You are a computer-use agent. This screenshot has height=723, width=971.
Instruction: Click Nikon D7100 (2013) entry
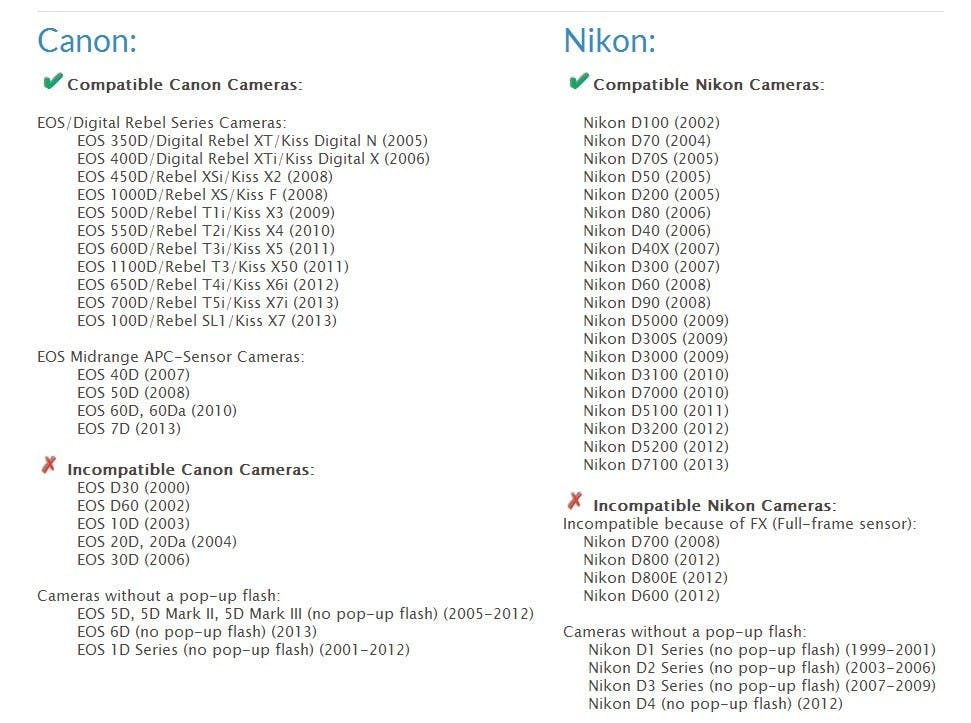coord(656,464)
